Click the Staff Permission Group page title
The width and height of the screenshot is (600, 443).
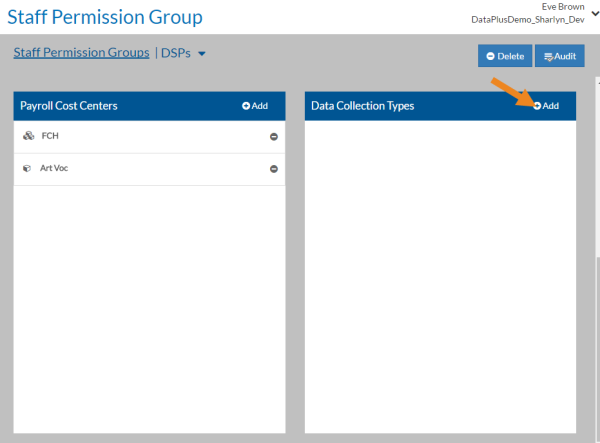coord(105,17)
